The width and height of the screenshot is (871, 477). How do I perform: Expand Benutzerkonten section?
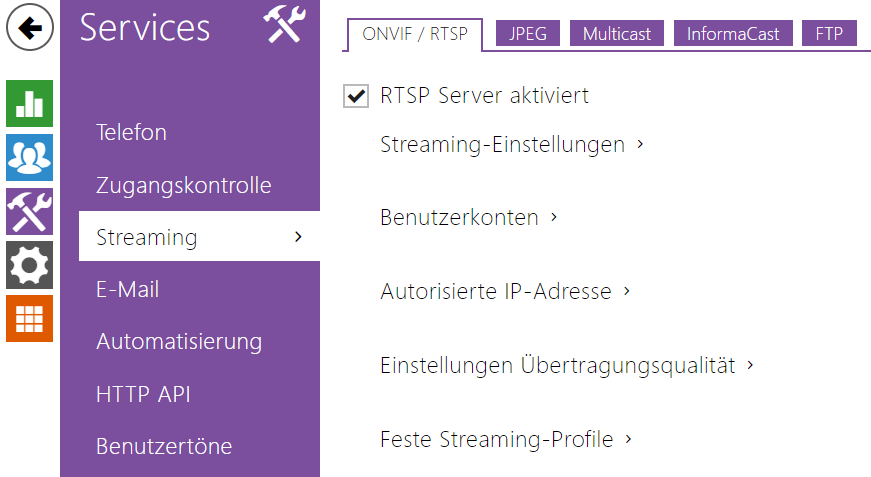click(x=468, y=217)
